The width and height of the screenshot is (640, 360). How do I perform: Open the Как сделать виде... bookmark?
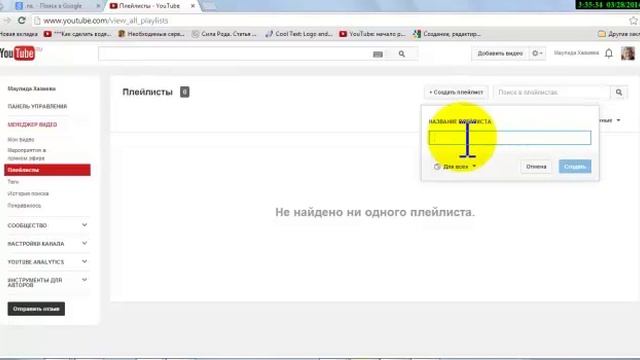click(x=78, y=34)
